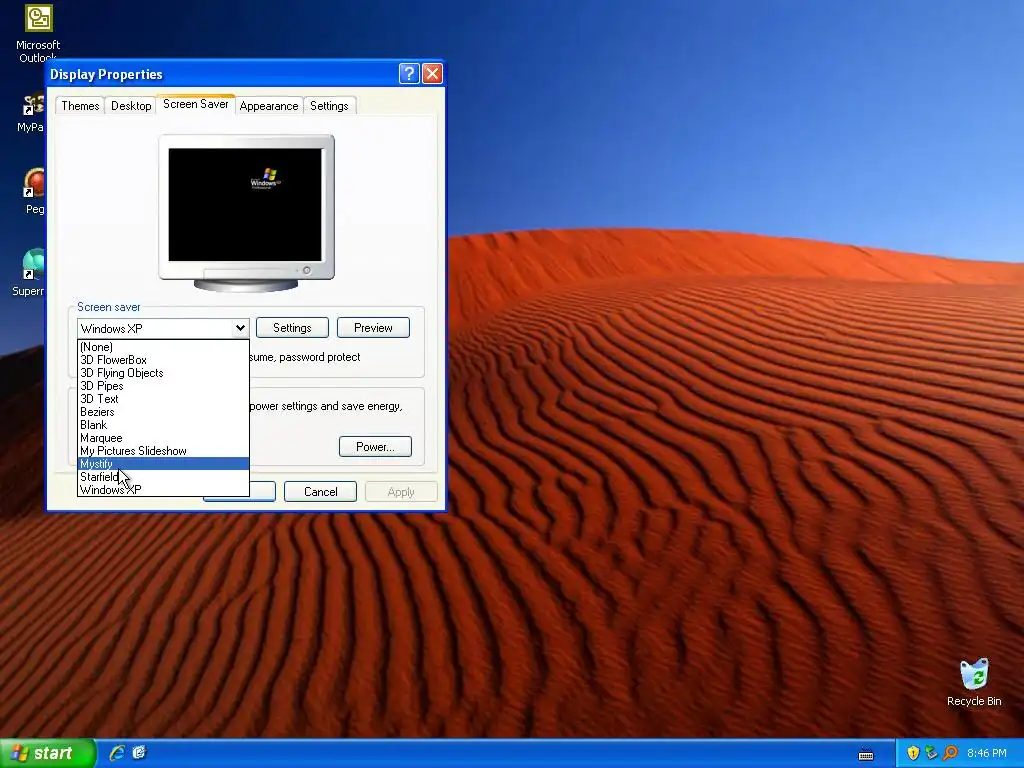
Task: Collapse the screen saver dropdown arrow
Action: point(240,328)
